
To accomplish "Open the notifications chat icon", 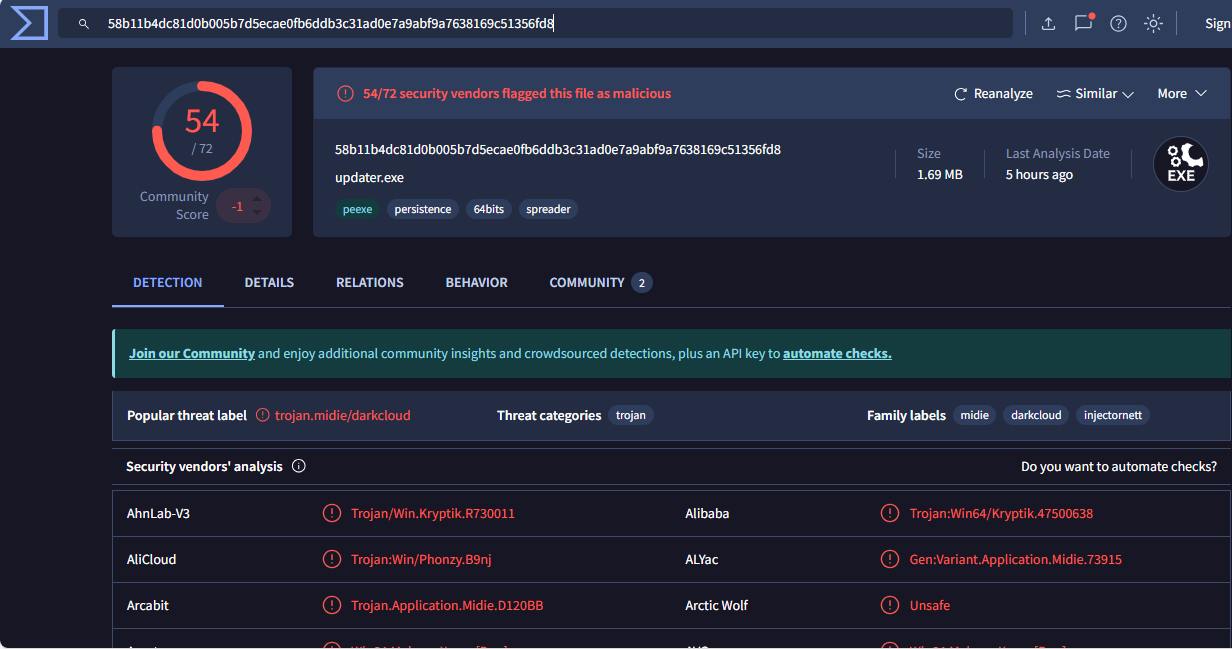I will click(x=1083, y=24).
